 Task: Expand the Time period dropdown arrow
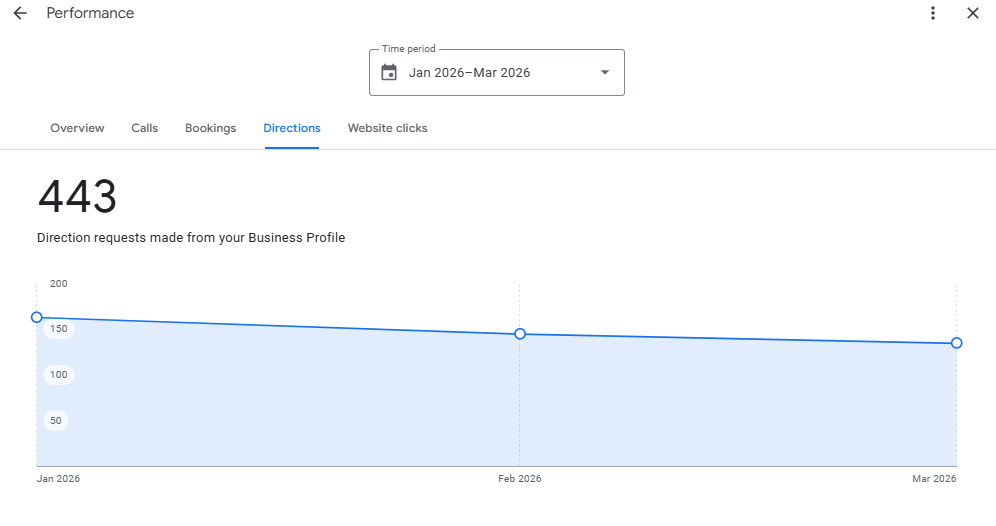pyautogui.click(x=605, y=72)
